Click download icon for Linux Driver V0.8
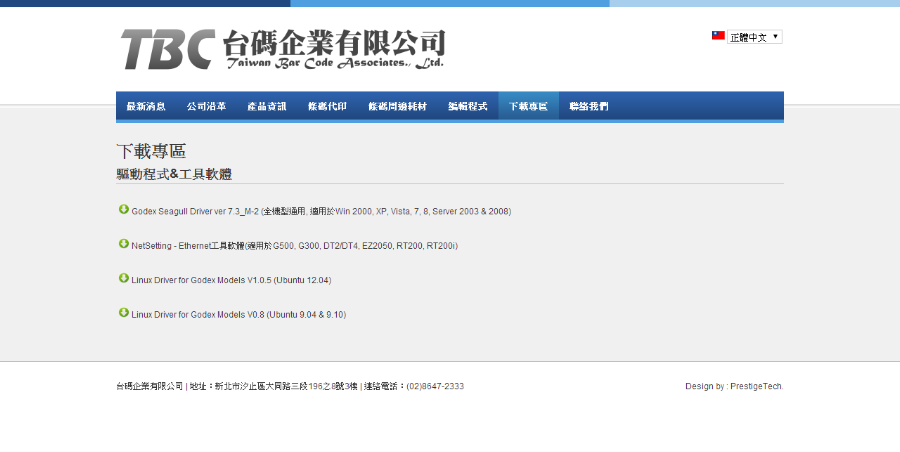 coord(124,313)
